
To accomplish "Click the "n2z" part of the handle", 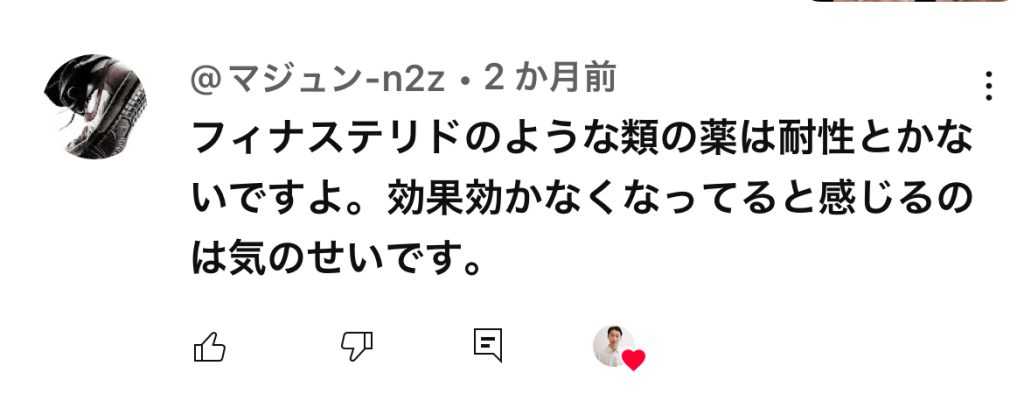I will coord(418,80).
